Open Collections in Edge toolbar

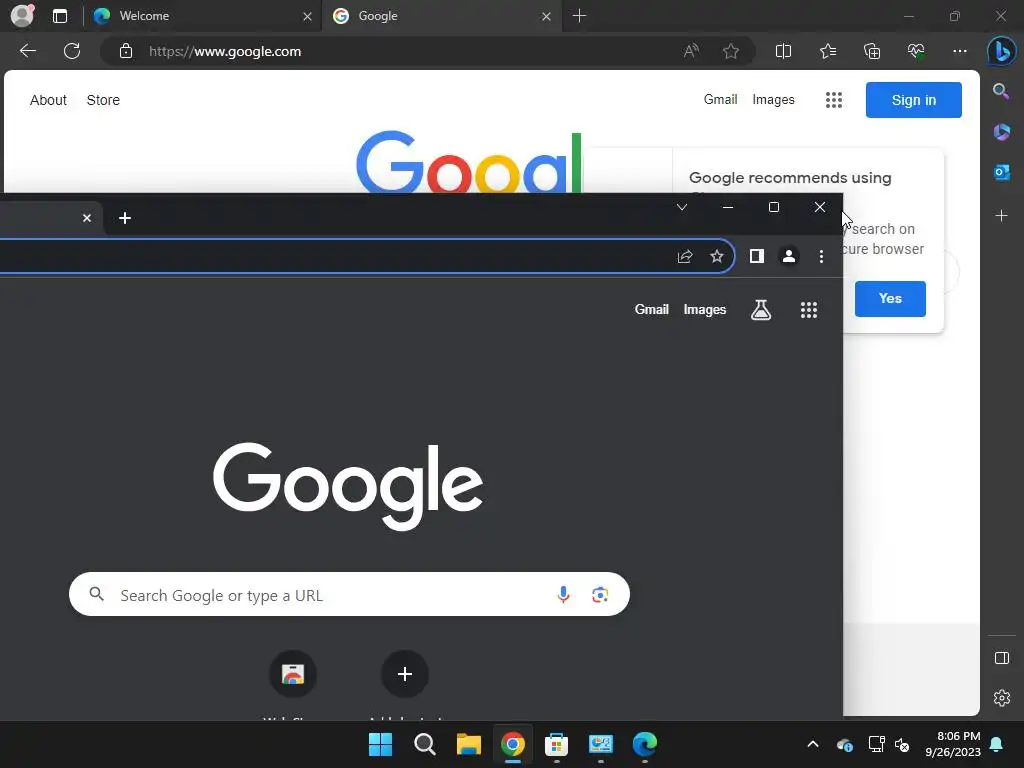pyautogui.click(x=872, y=51)
